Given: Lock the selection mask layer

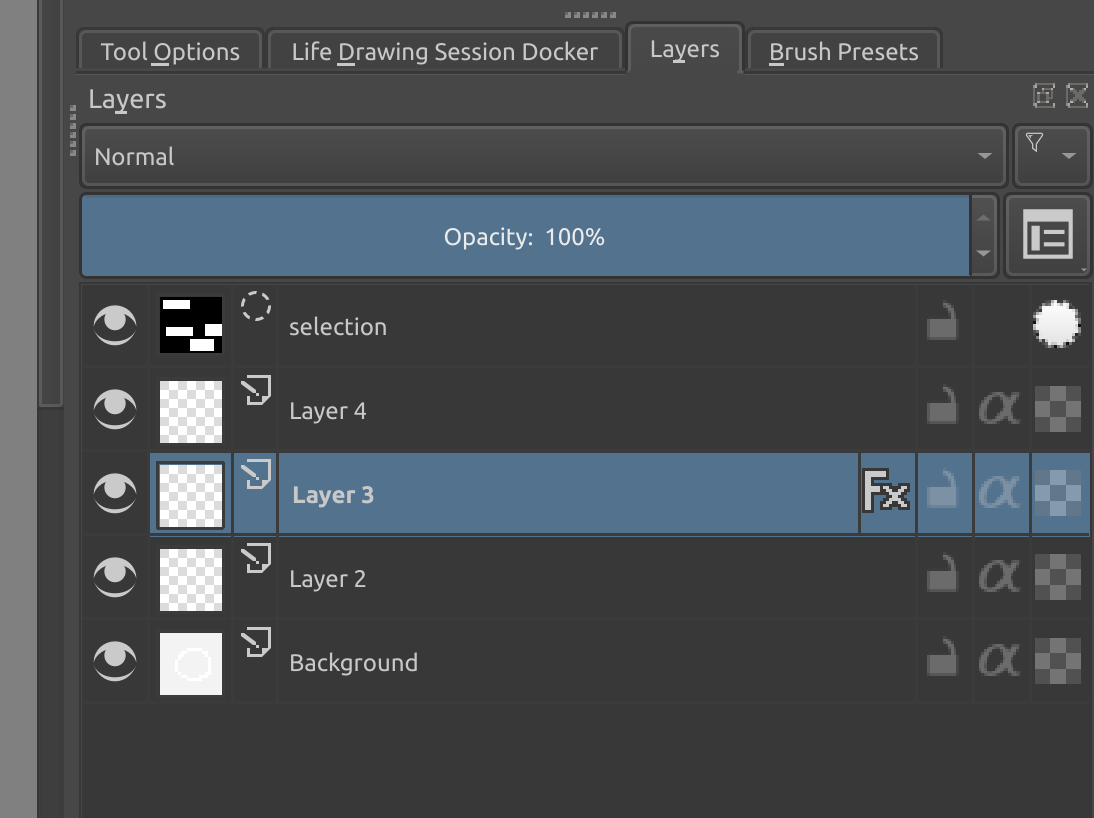Looking at the screenshot, I should click(942, 326).
